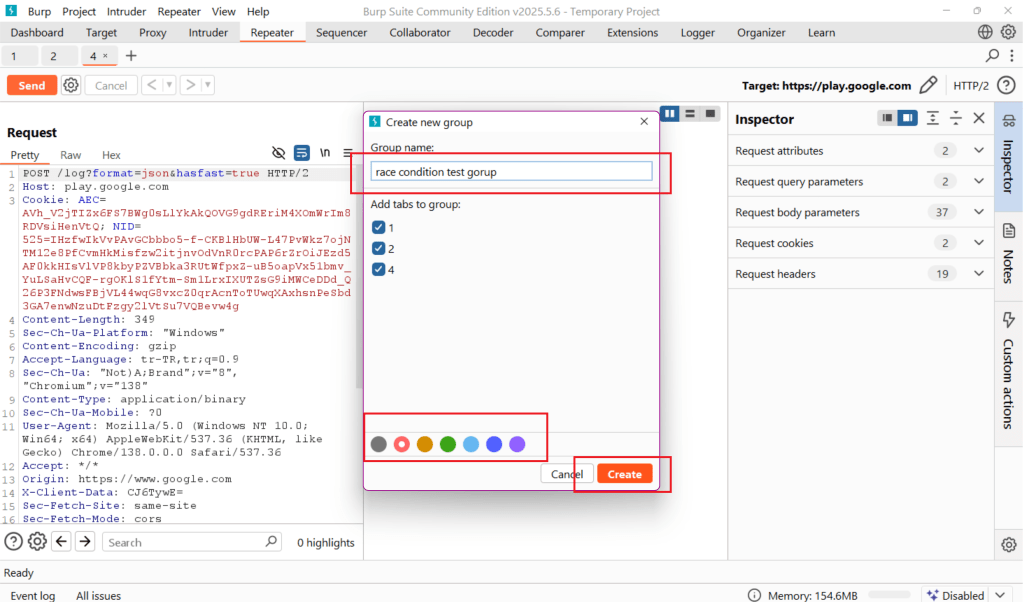Open the Notes side panel
1023x602 pixels.
(1008, 252)
